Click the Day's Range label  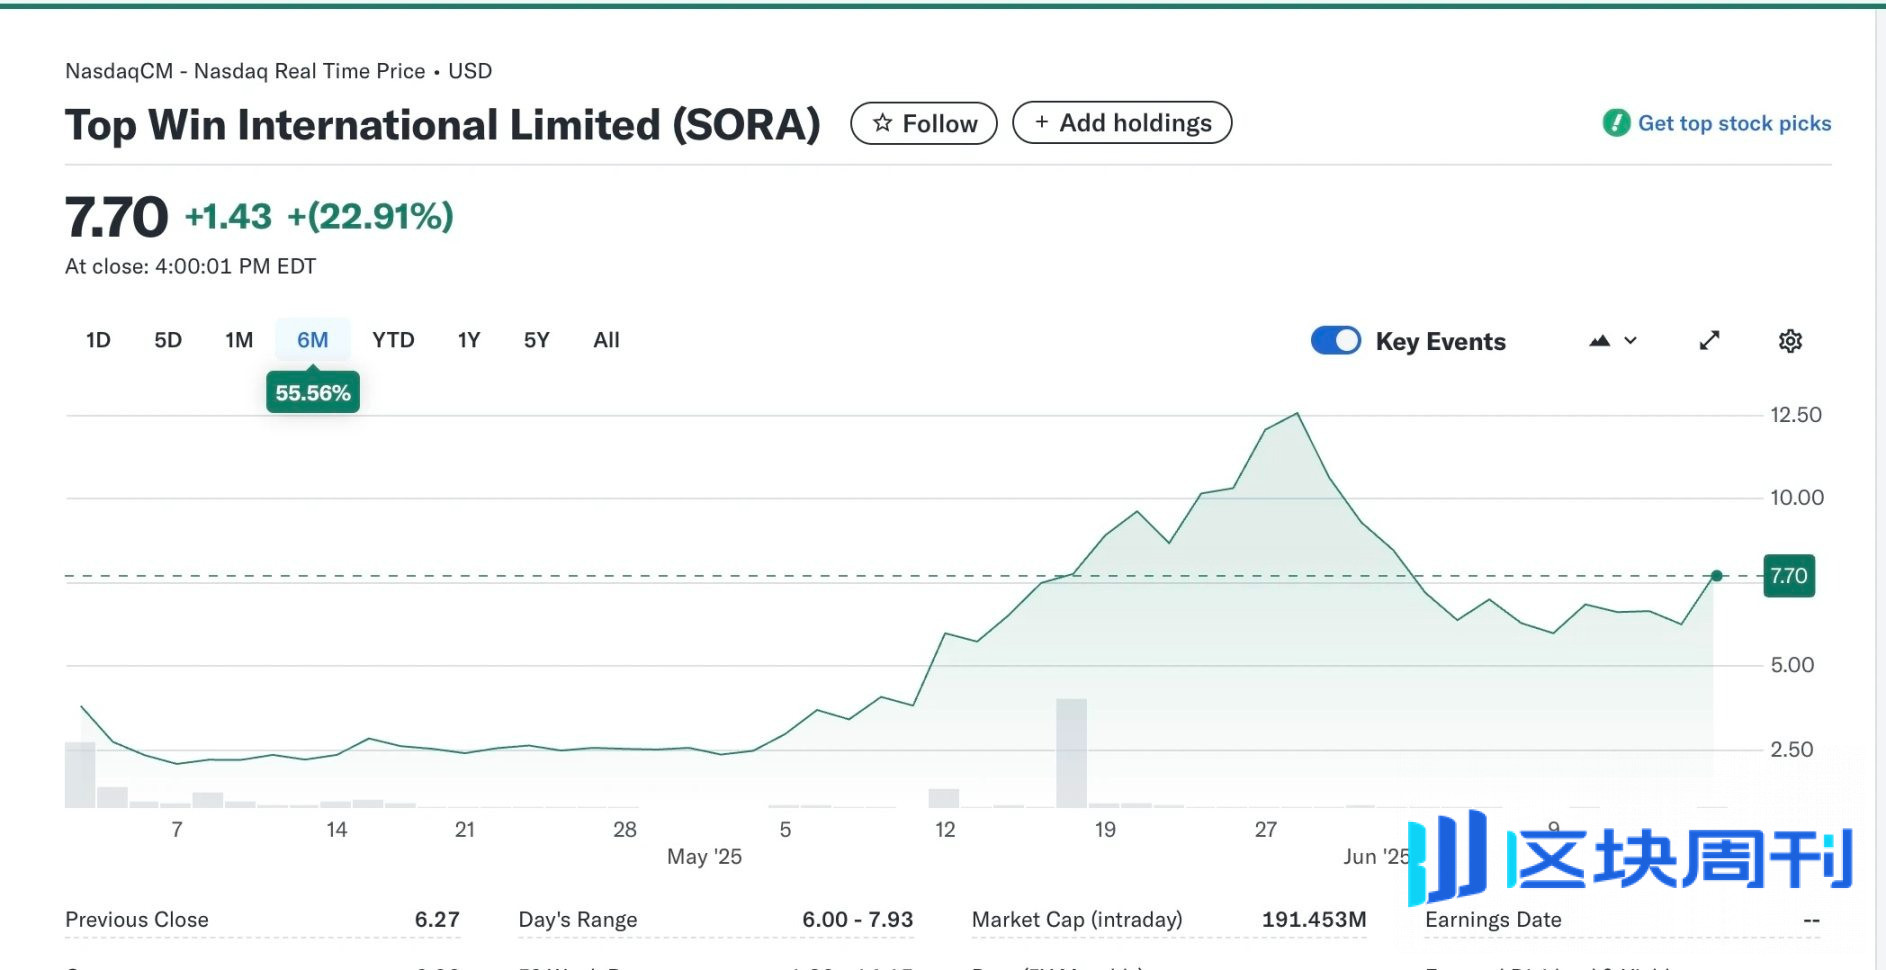(577, 919)
